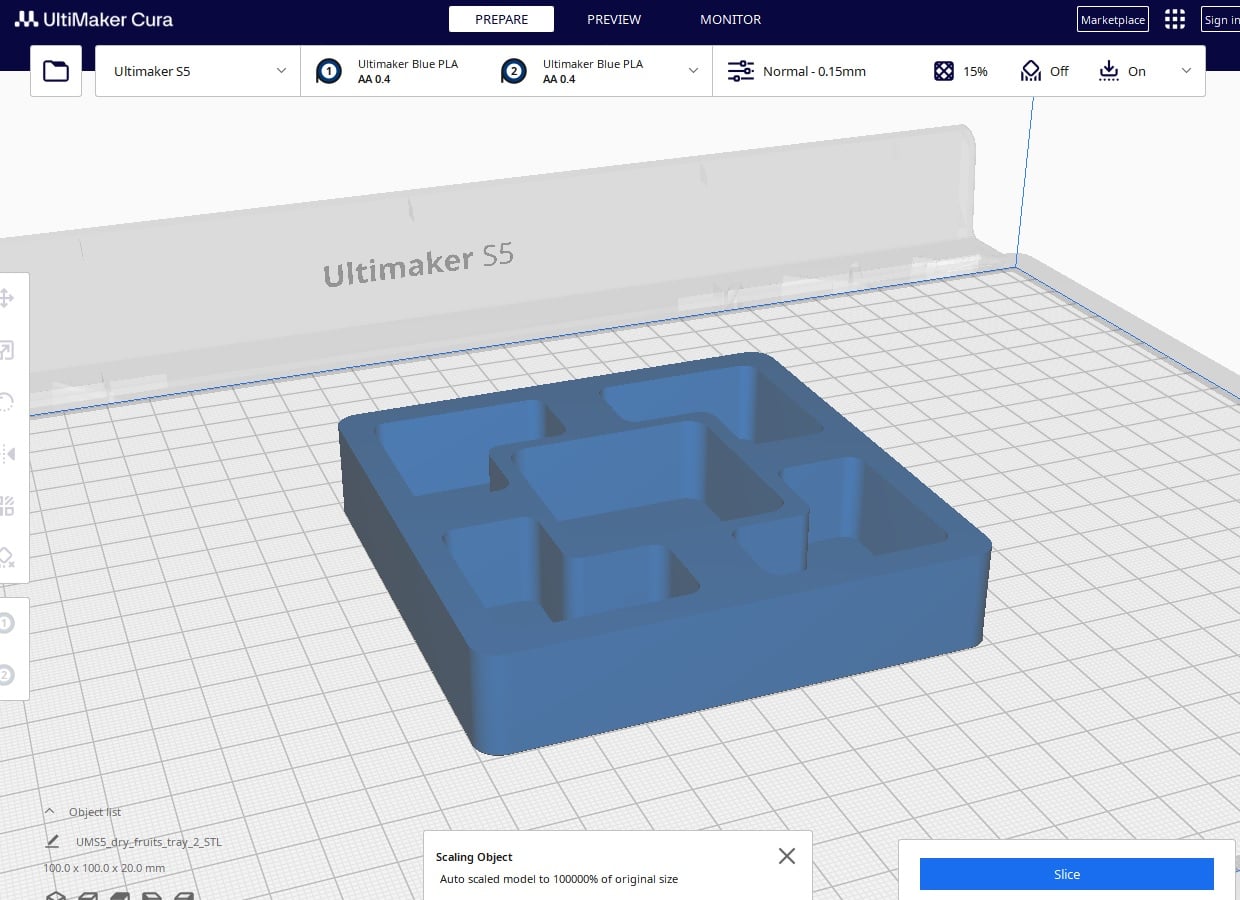Click the support Off label
Viewport: 1240px width, 900px height.
tap(1059, 71)
